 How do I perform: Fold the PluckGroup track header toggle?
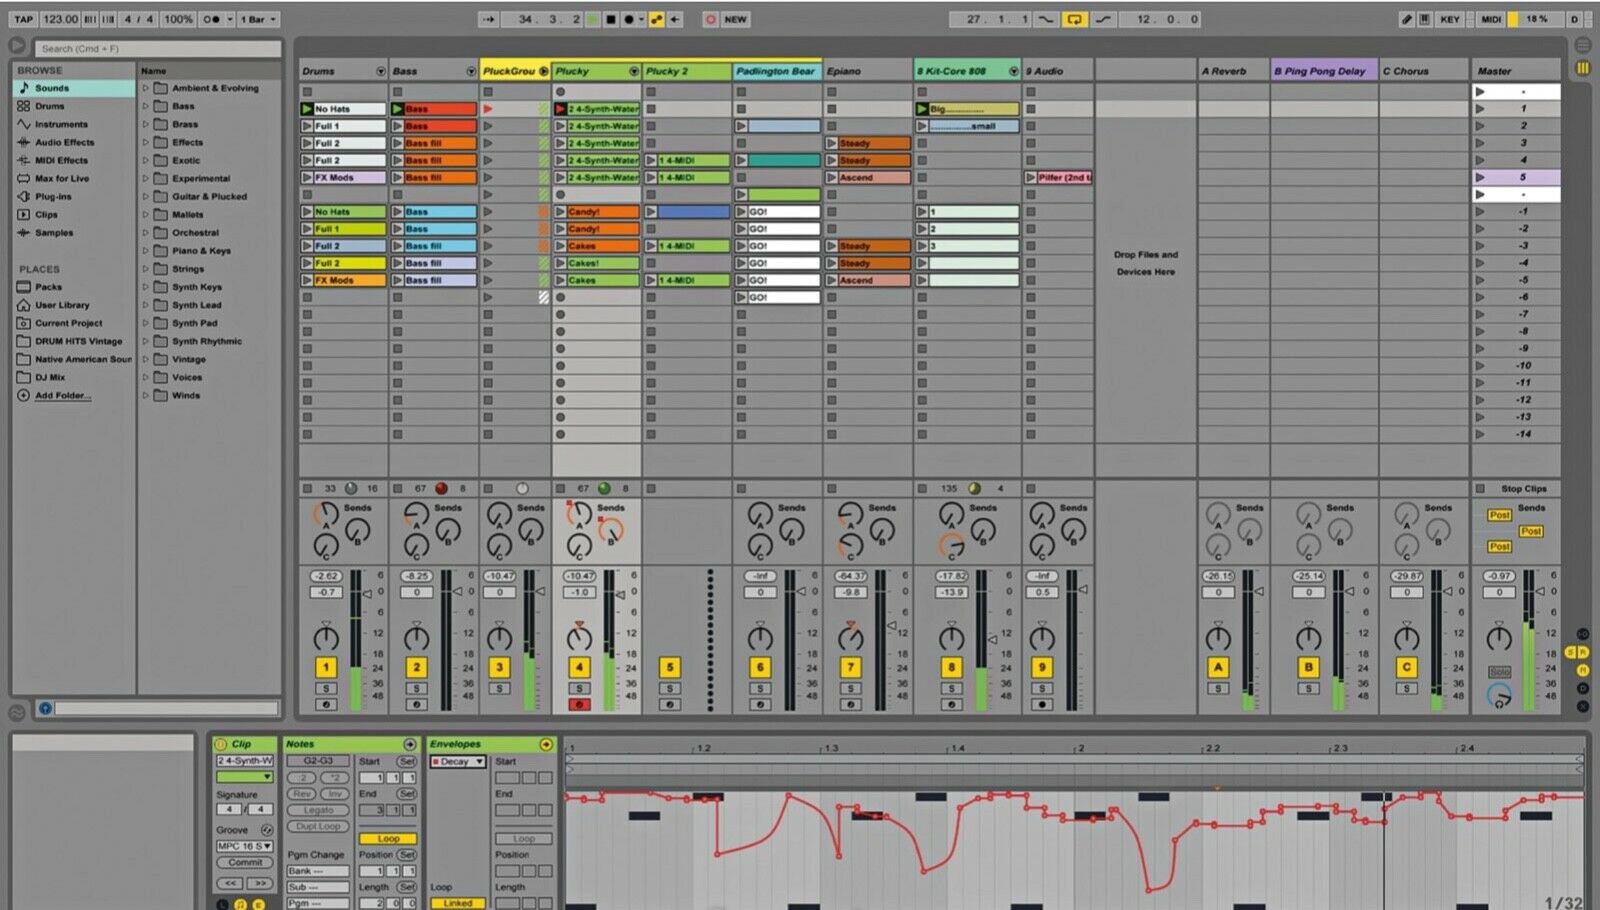[544, 71]
